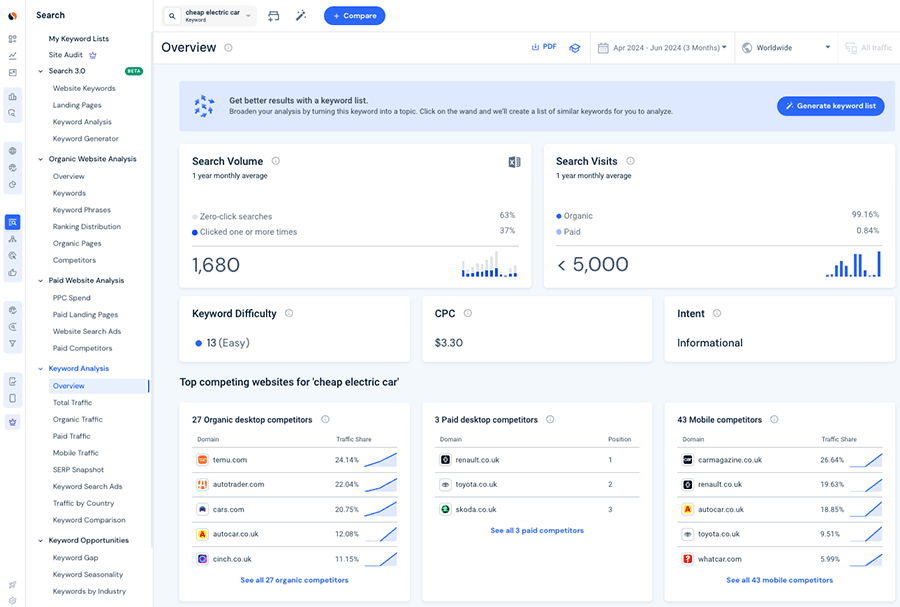Open My Keyword Lists
This screenshot has width=900, height=607.
[79, 38]
